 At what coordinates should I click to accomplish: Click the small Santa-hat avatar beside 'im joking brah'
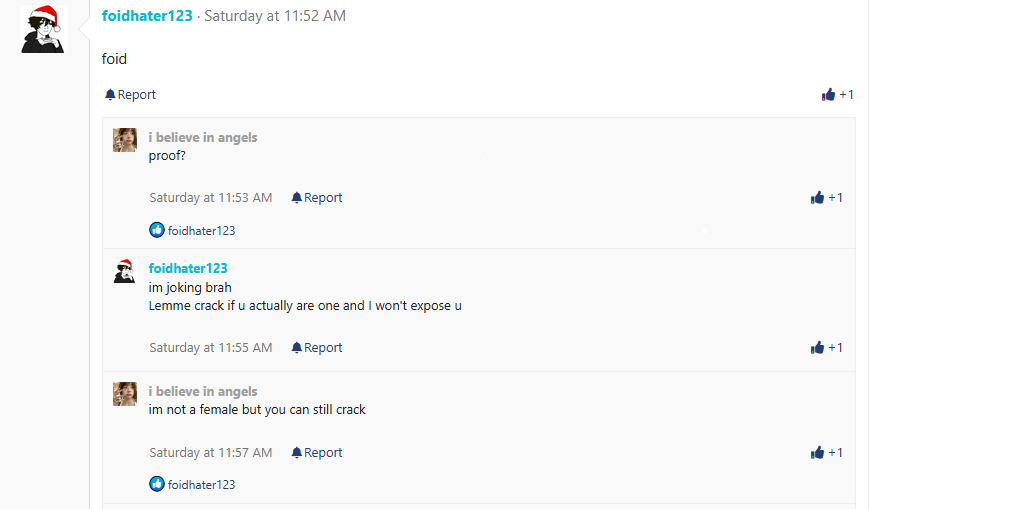[125, 271]
